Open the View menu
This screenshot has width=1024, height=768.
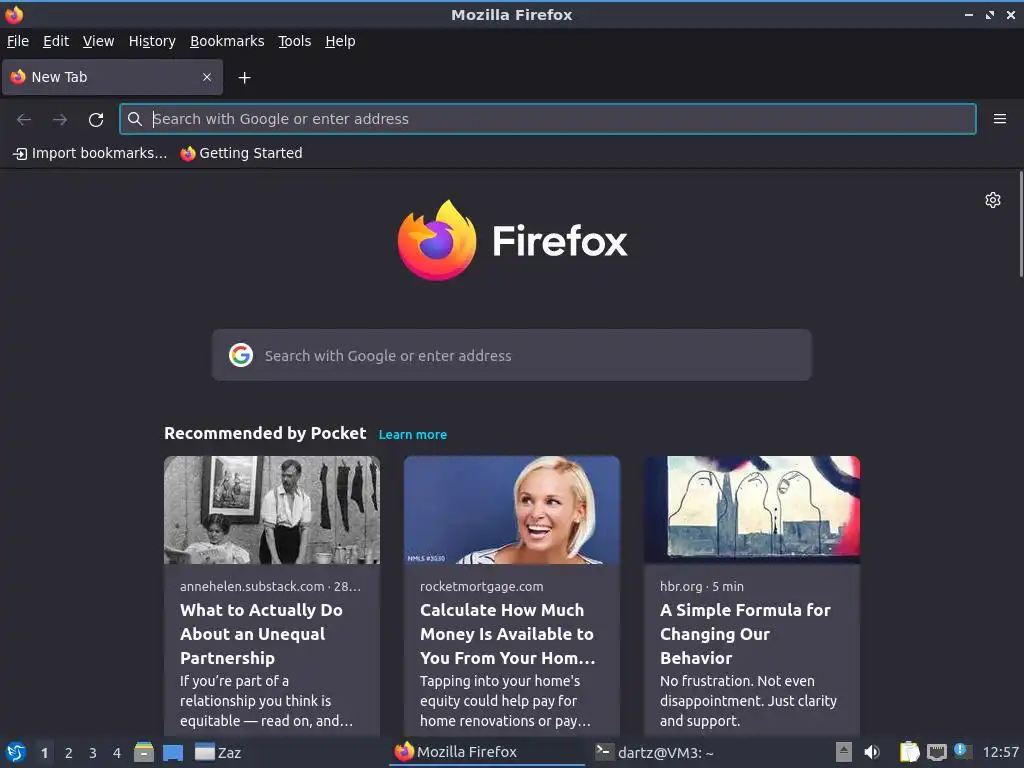pyautogui.click(x=98, y=41)
